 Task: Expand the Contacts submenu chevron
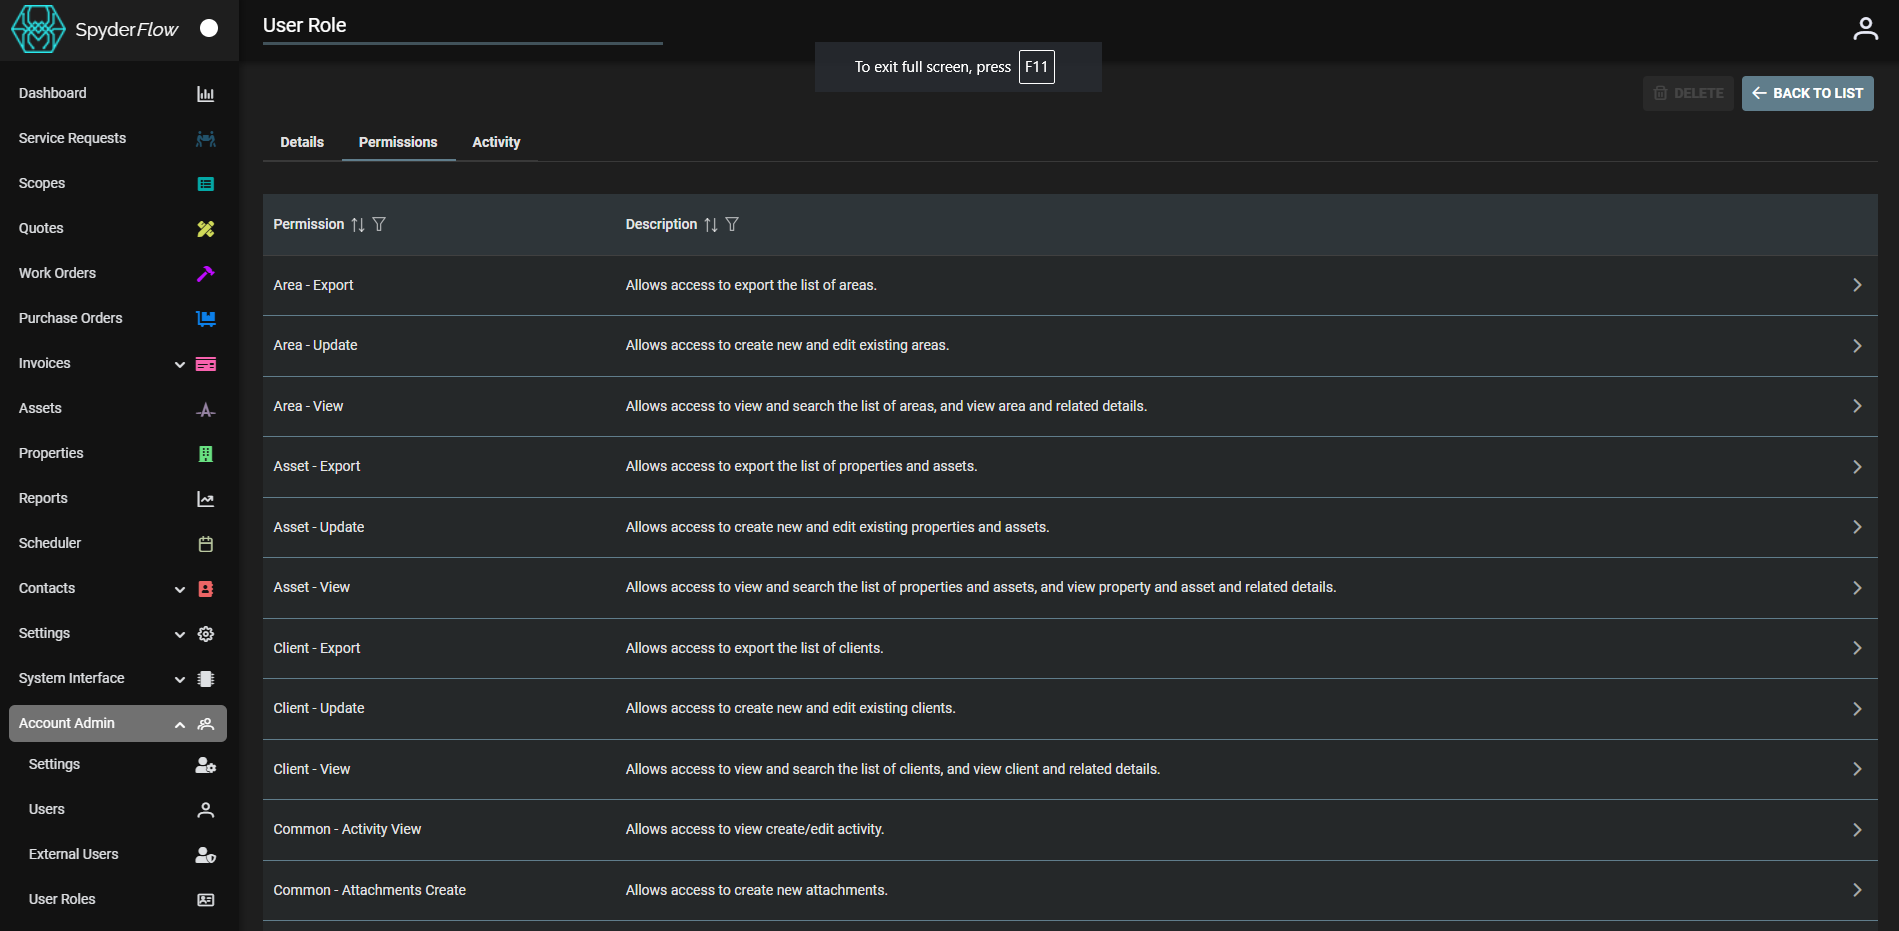coord(180,589)
